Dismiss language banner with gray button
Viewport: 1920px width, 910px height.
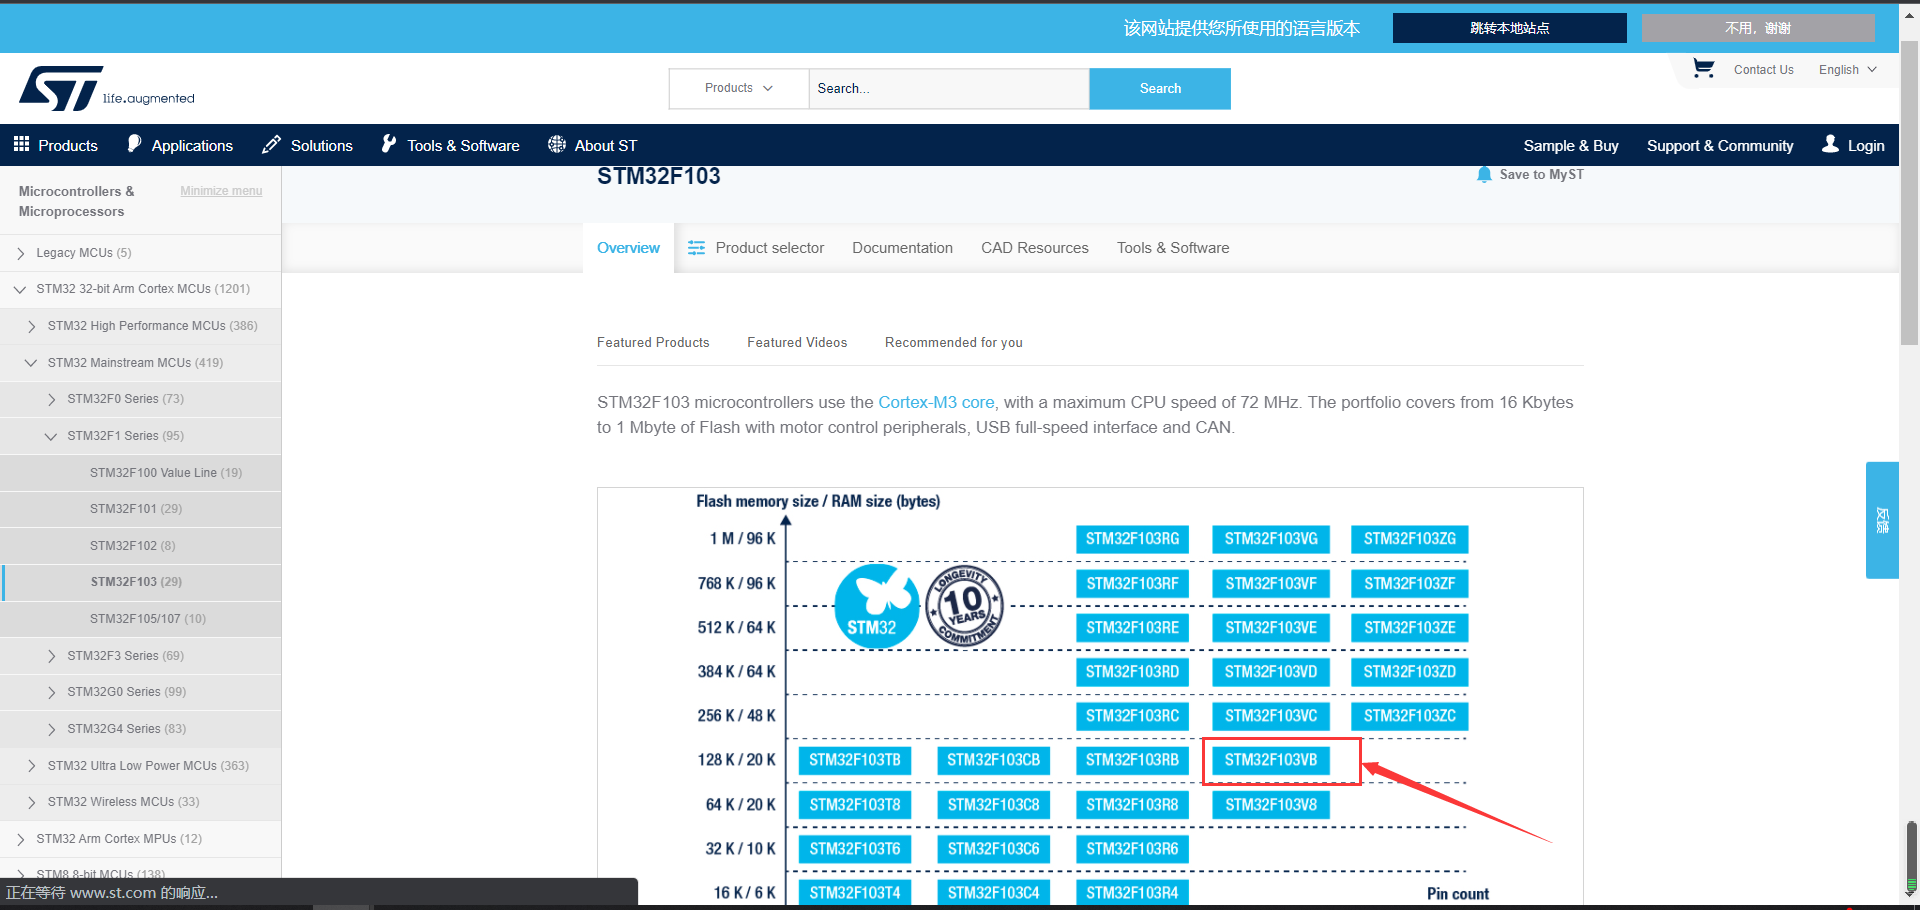click(1758, 28)
